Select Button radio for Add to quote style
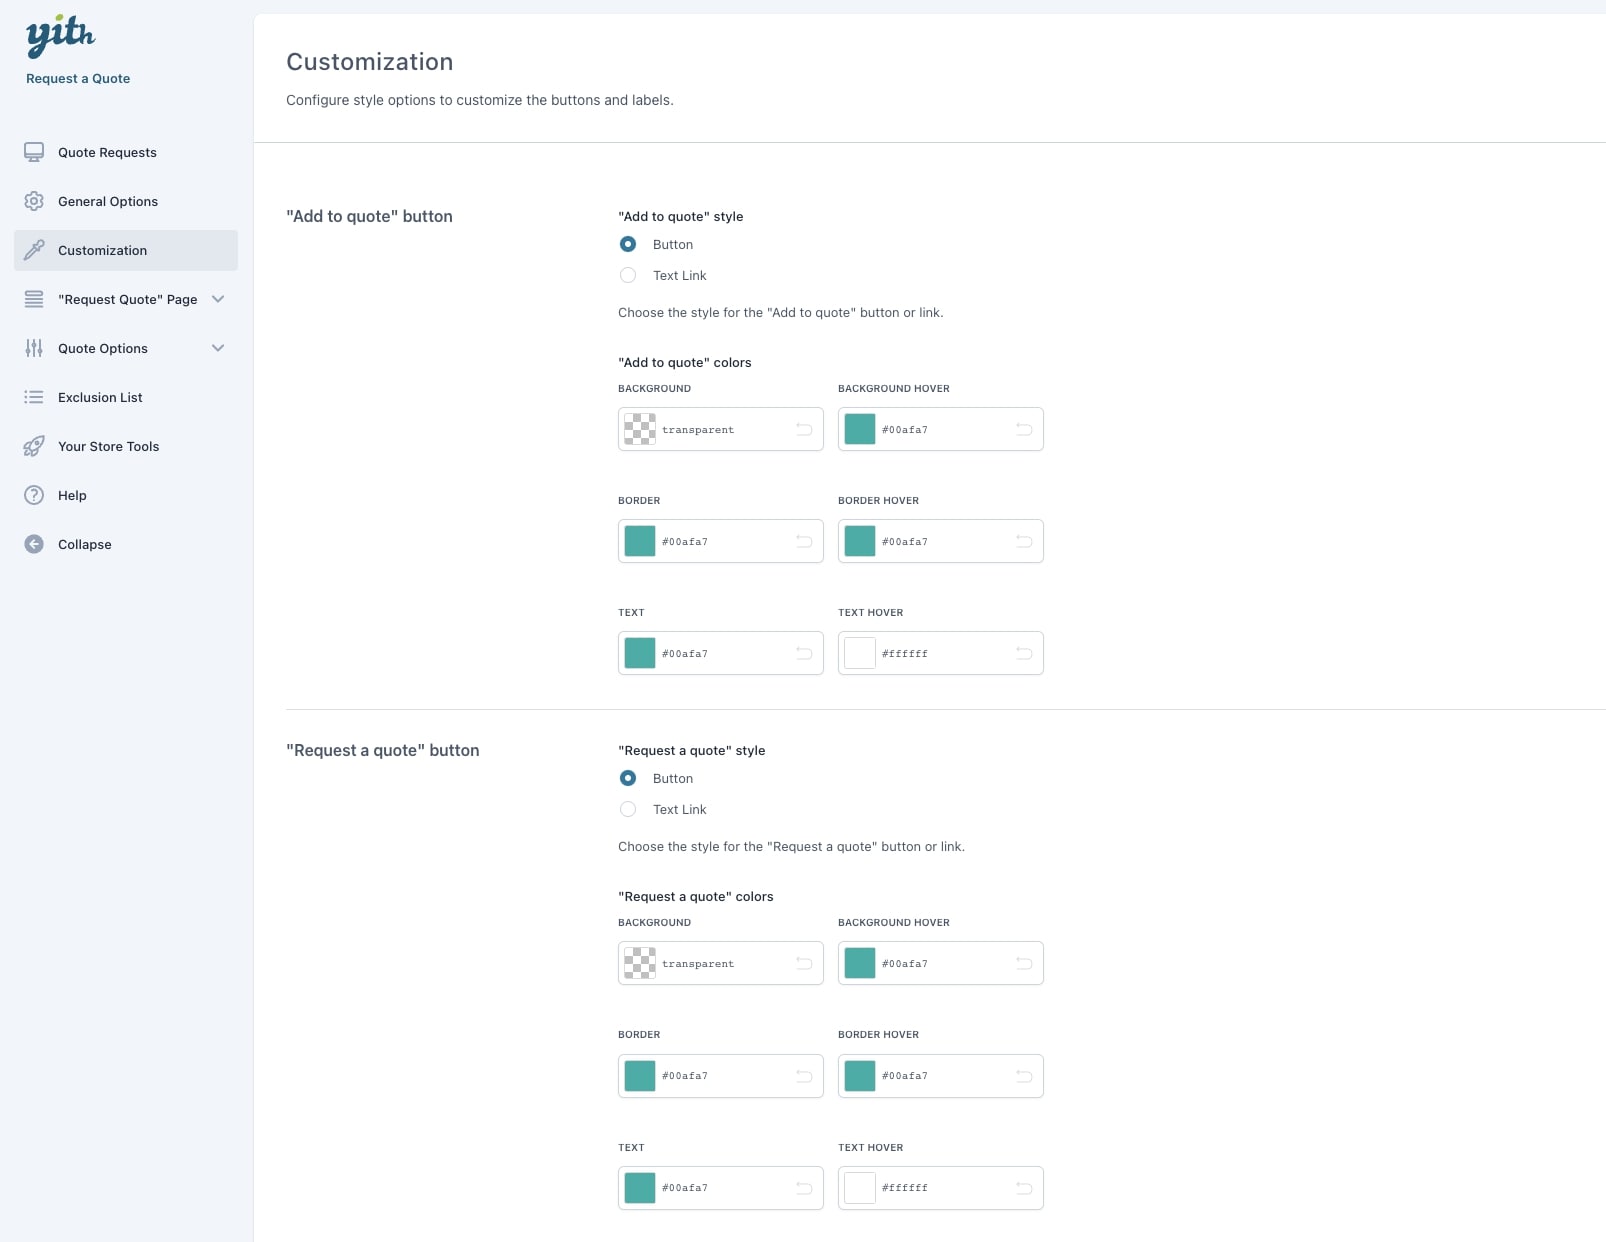Screen dimensions: 1606x1242 (x=628, y=244)
